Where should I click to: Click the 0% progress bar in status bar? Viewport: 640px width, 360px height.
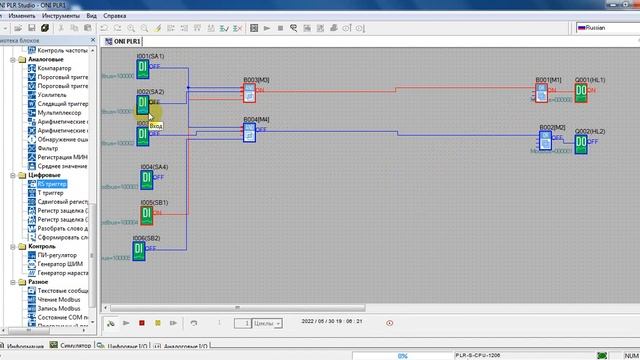tap(402, 356)
